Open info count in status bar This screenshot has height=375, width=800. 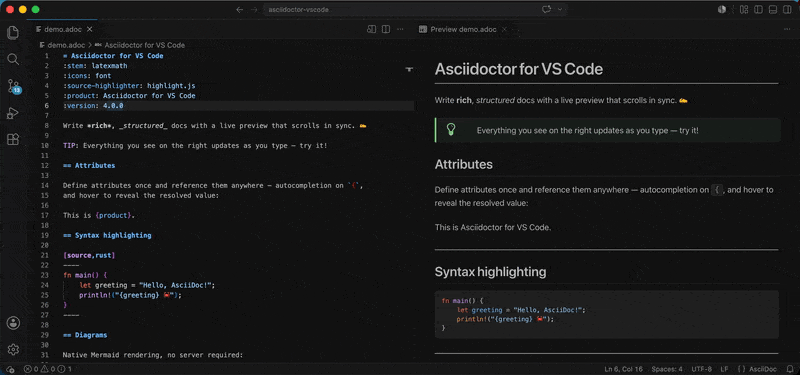[x=65, y=369]
